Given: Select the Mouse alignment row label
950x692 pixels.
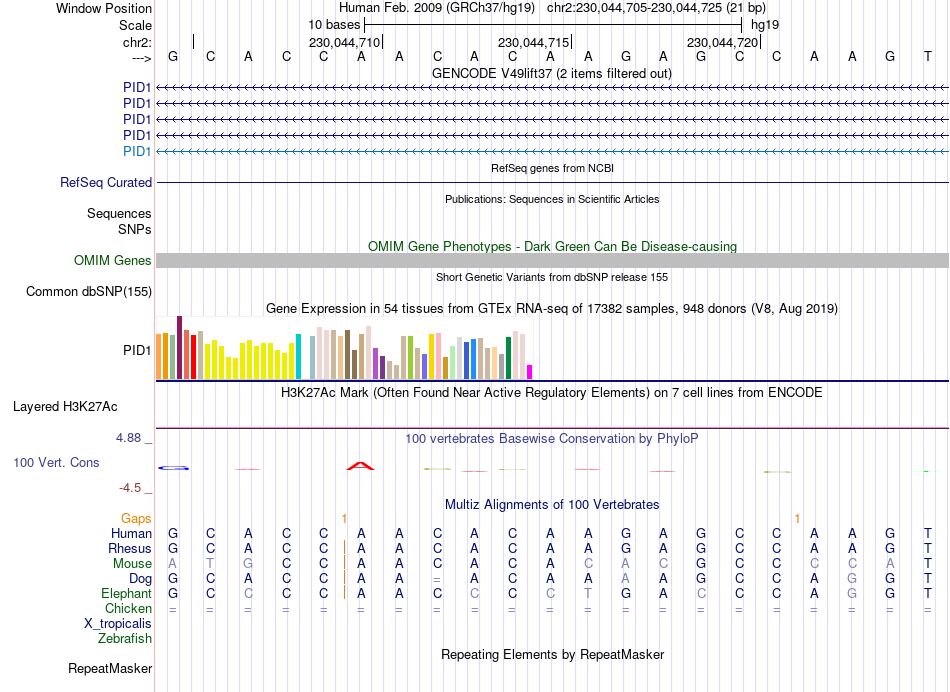Looking at the screenshot, I should click(132, 564).
